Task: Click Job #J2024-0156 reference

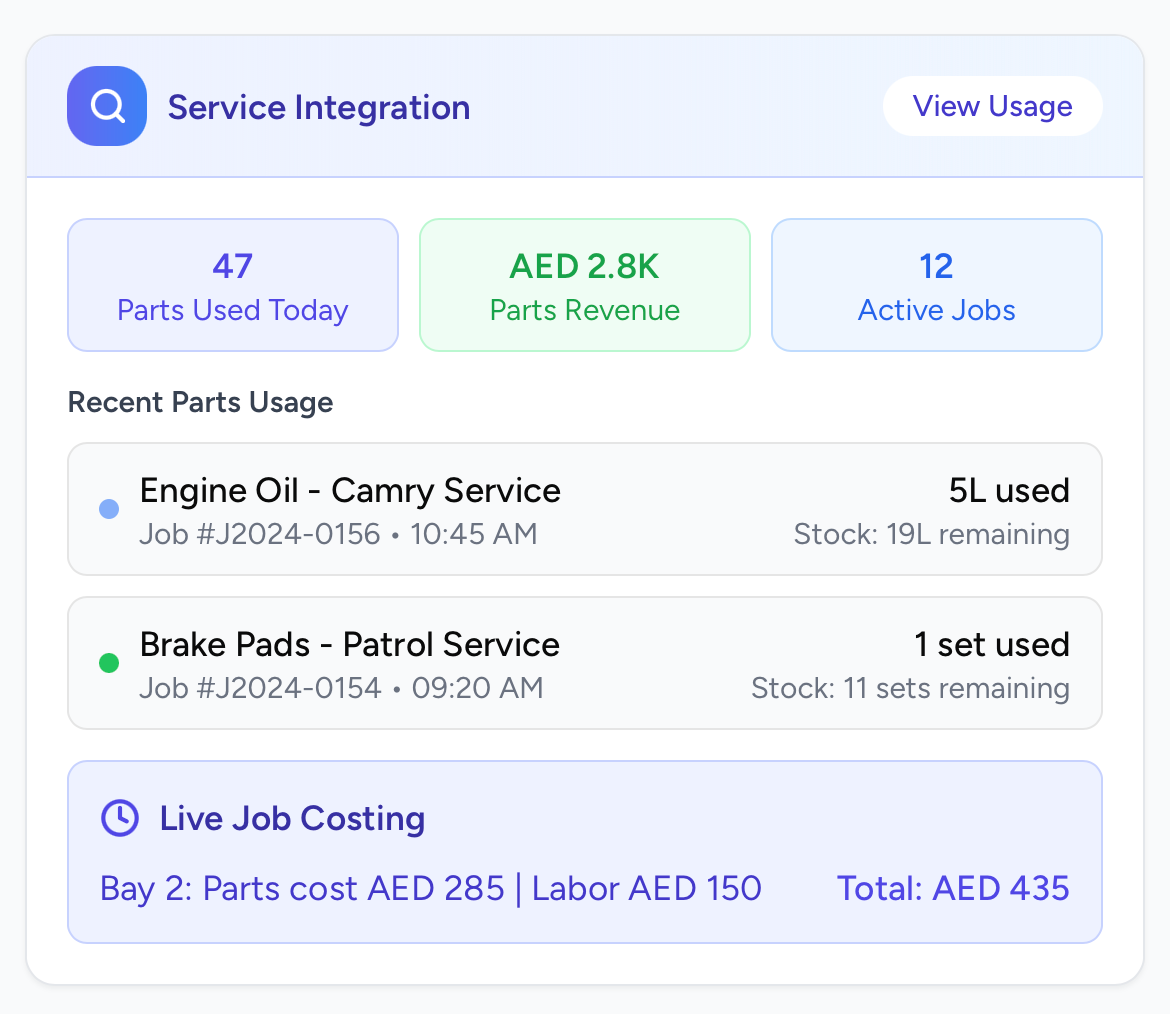Action: [x=260, y=534]
